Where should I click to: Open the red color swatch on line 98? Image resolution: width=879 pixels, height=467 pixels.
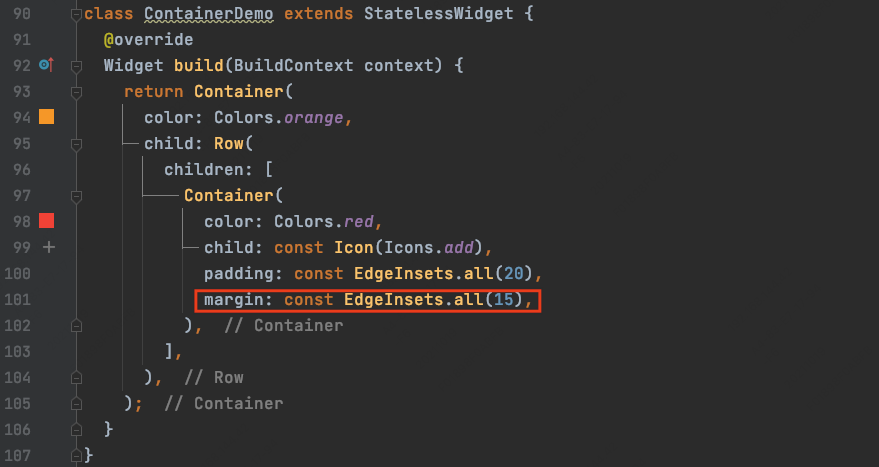[x=47, y=221]
